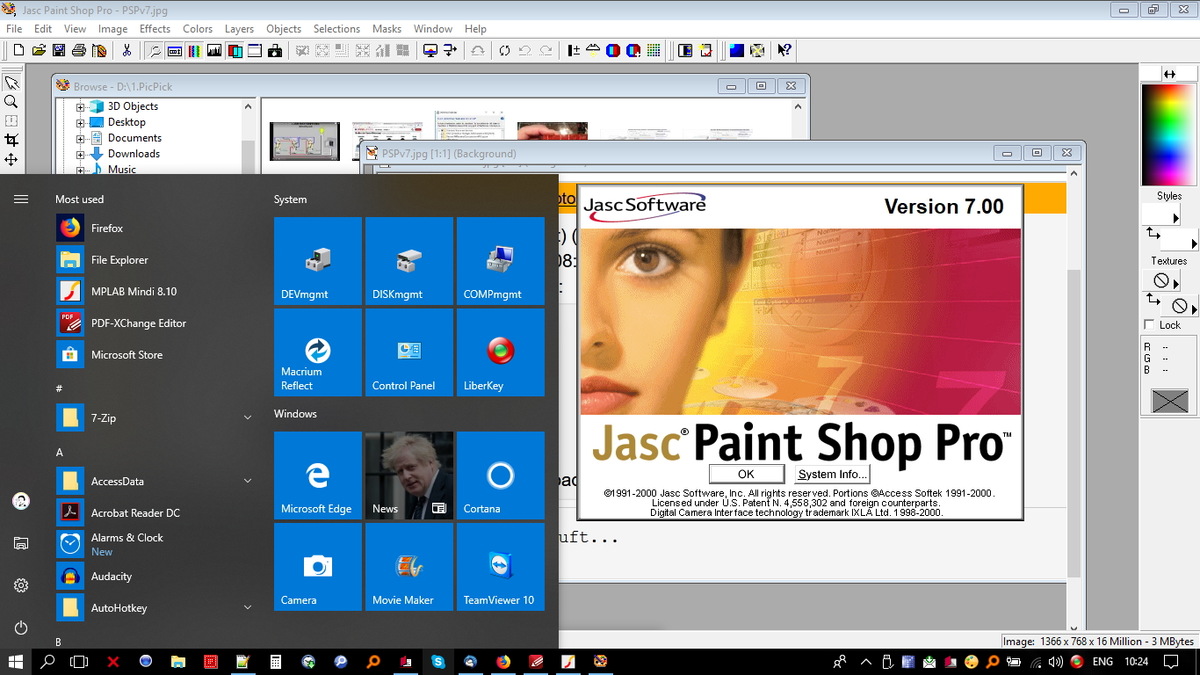This screenshot has width=1200, height=675.
Task: Open Settings gear in Start menu
Action: pos(21,585)
